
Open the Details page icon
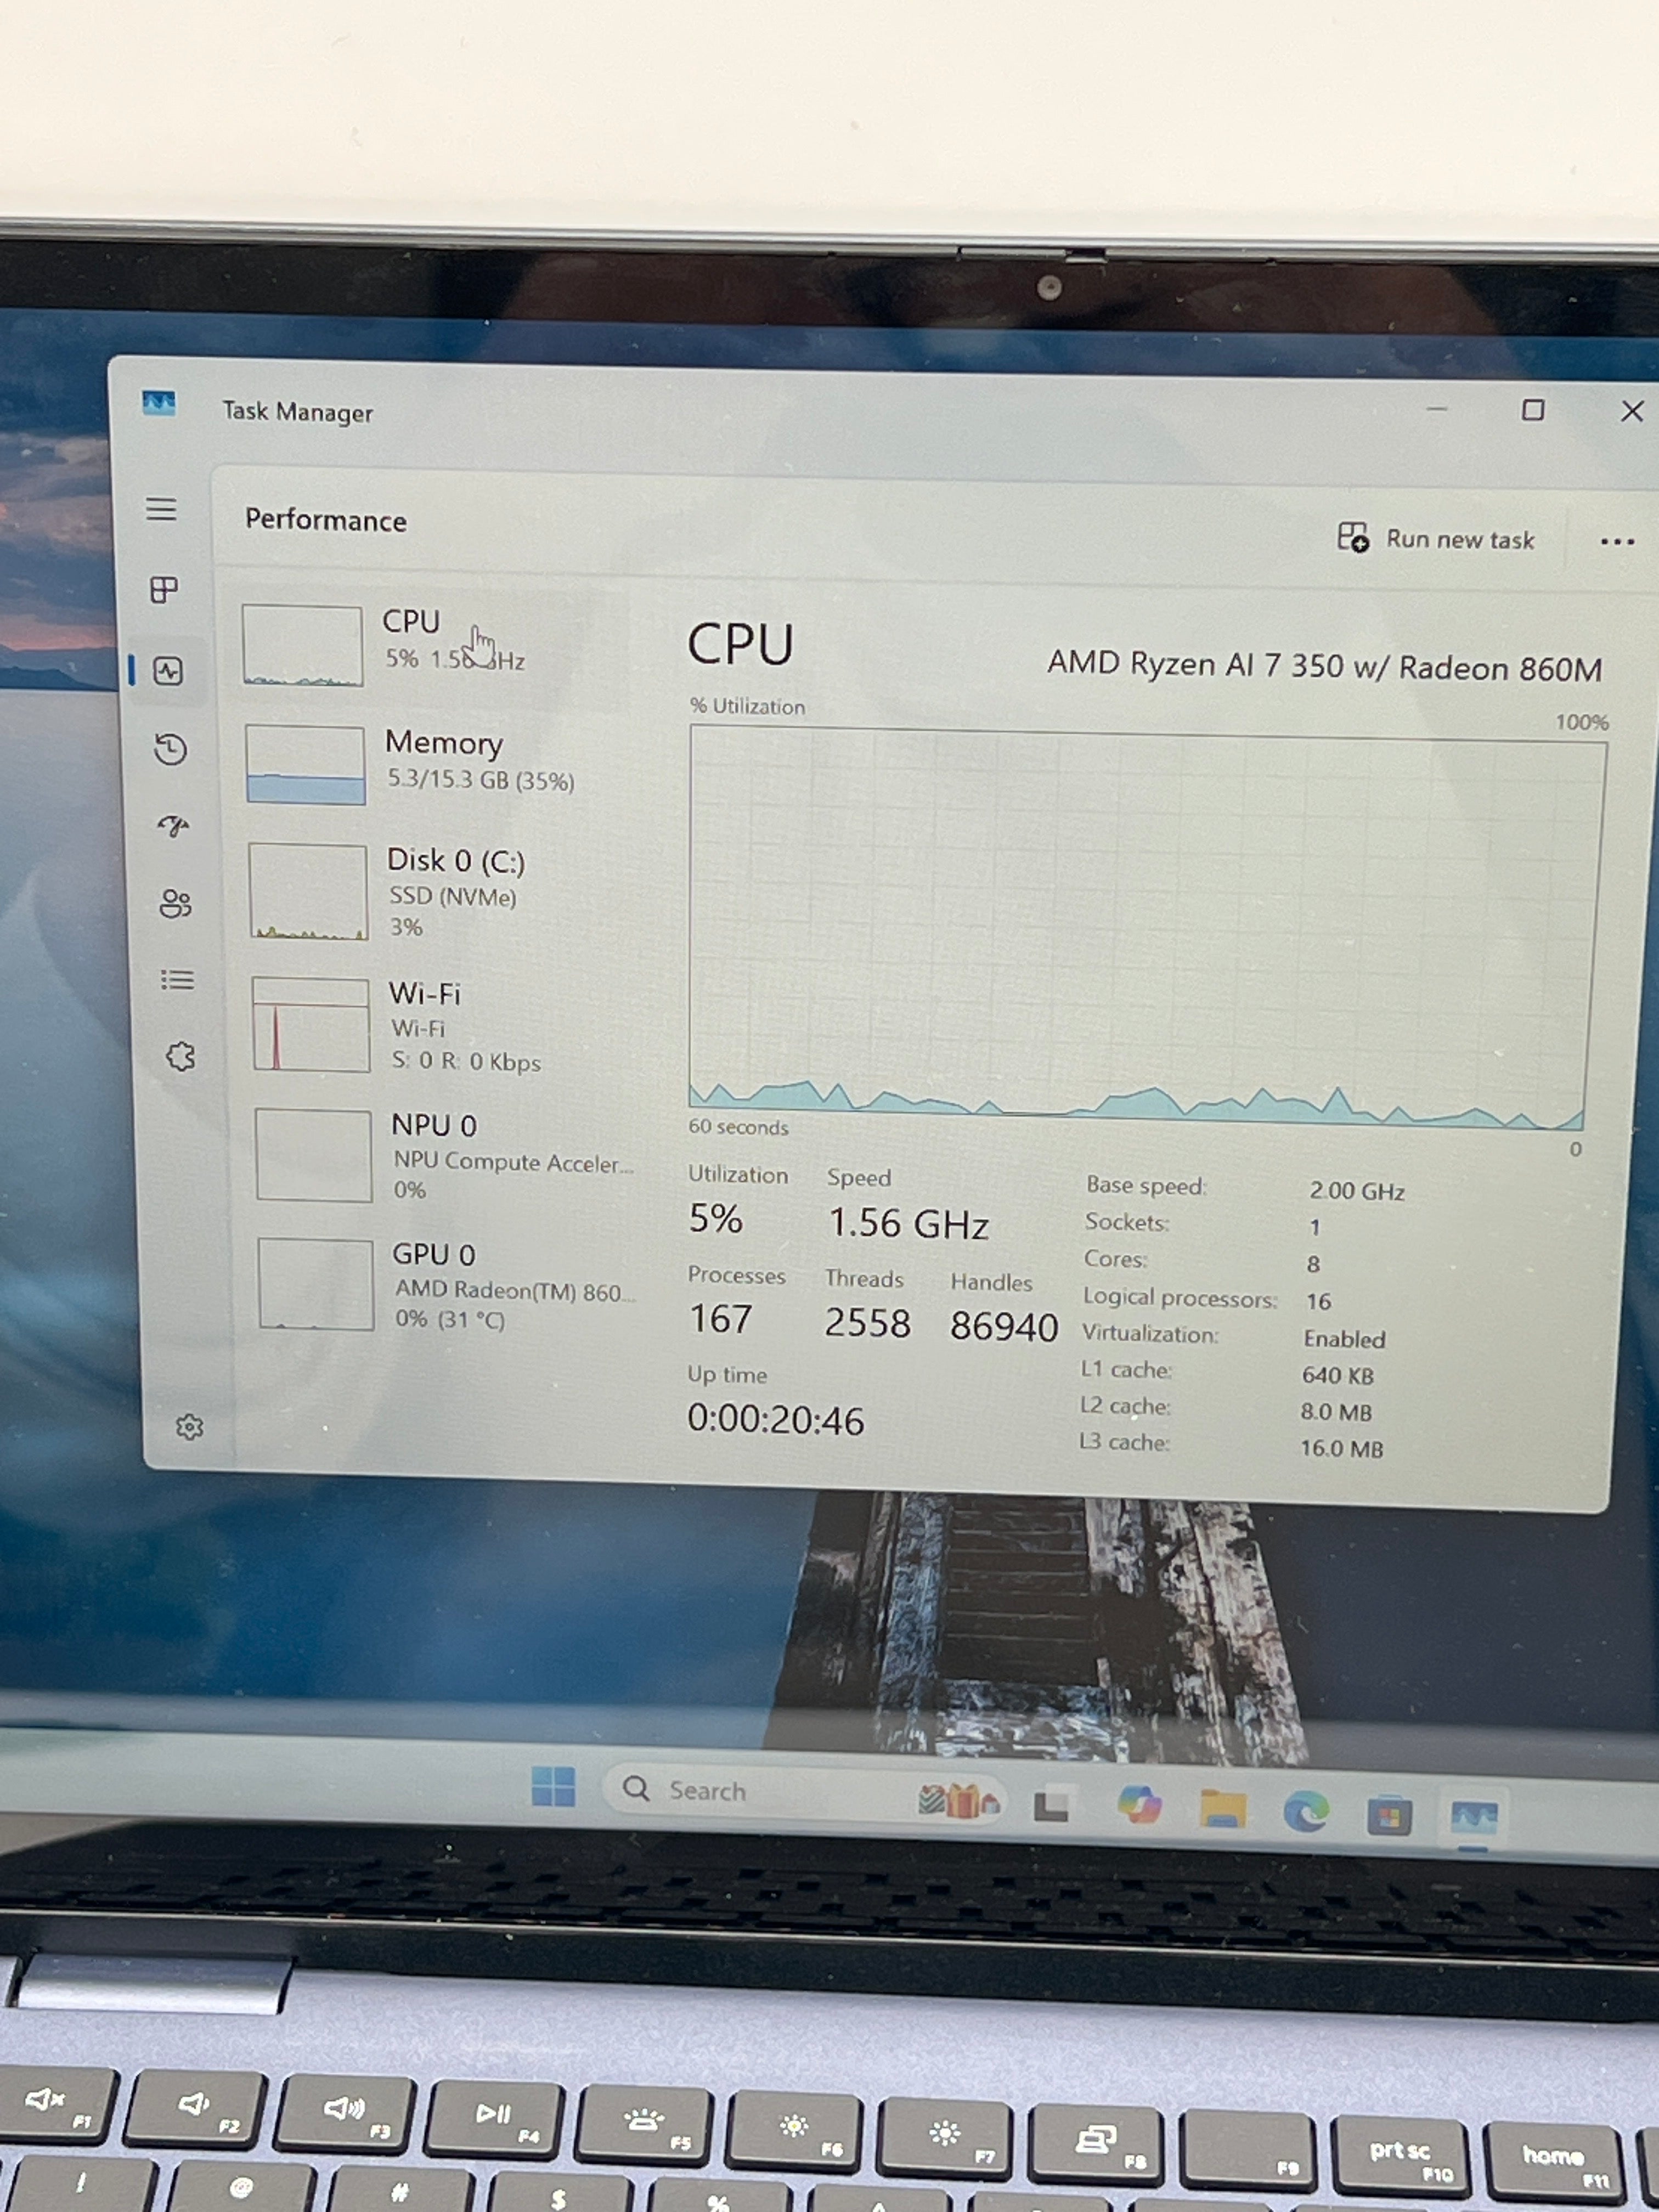(x=177, y=979)
